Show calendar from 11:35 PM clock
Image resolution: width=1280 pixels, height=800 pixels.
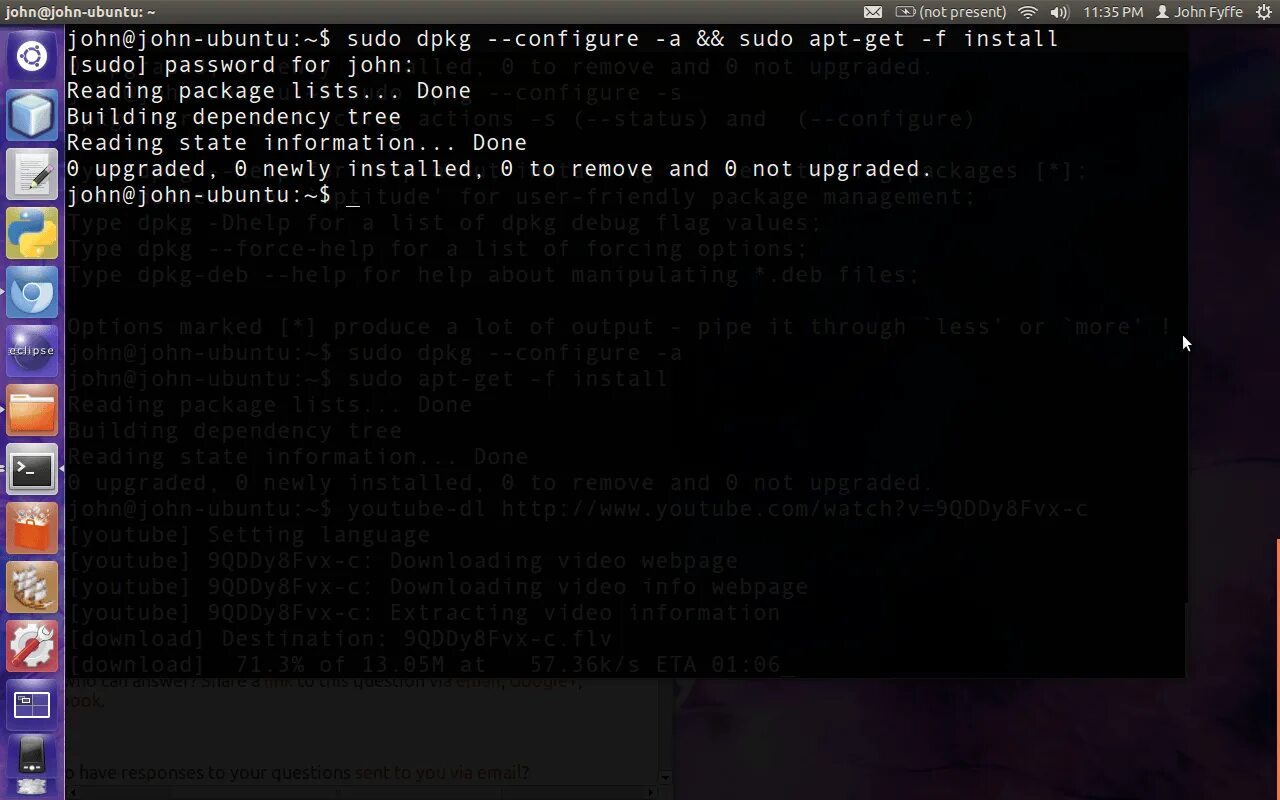coord(1113,12)
